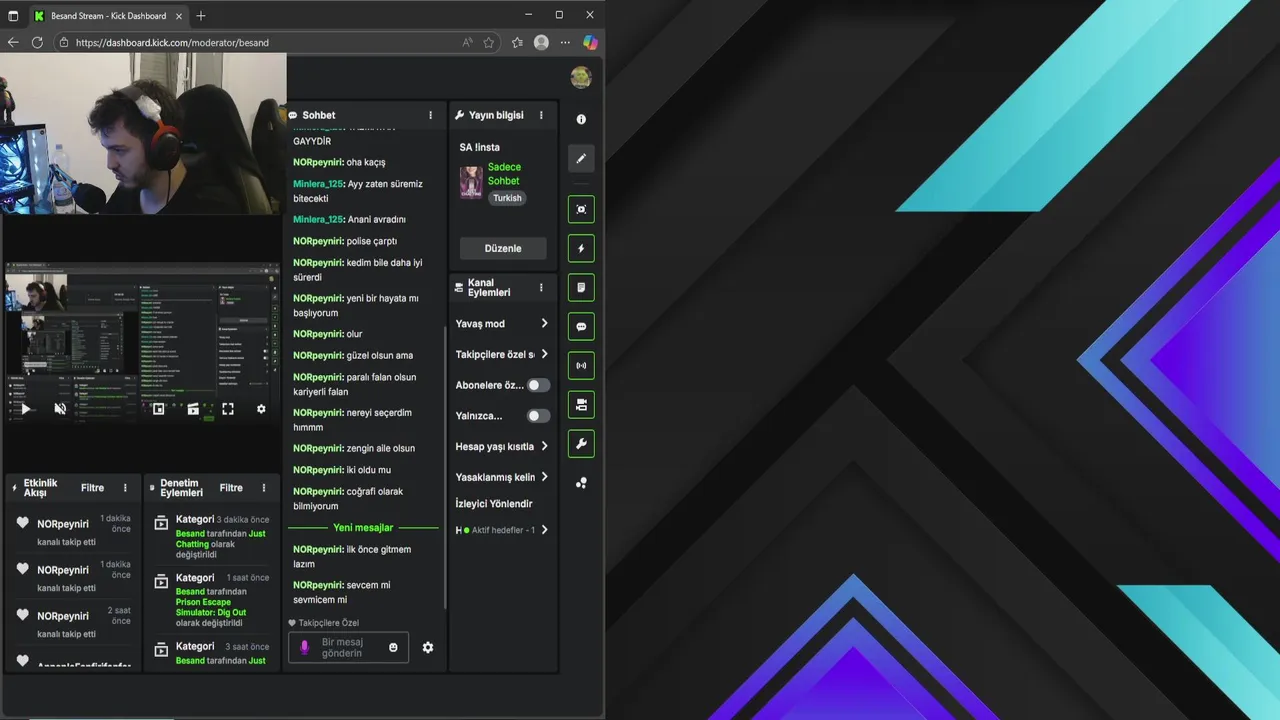The height and width of the screenshot is (720, 1280).
Task: Open picture-in-picture from stream preview controls
Action: click(x=158, y=409)
